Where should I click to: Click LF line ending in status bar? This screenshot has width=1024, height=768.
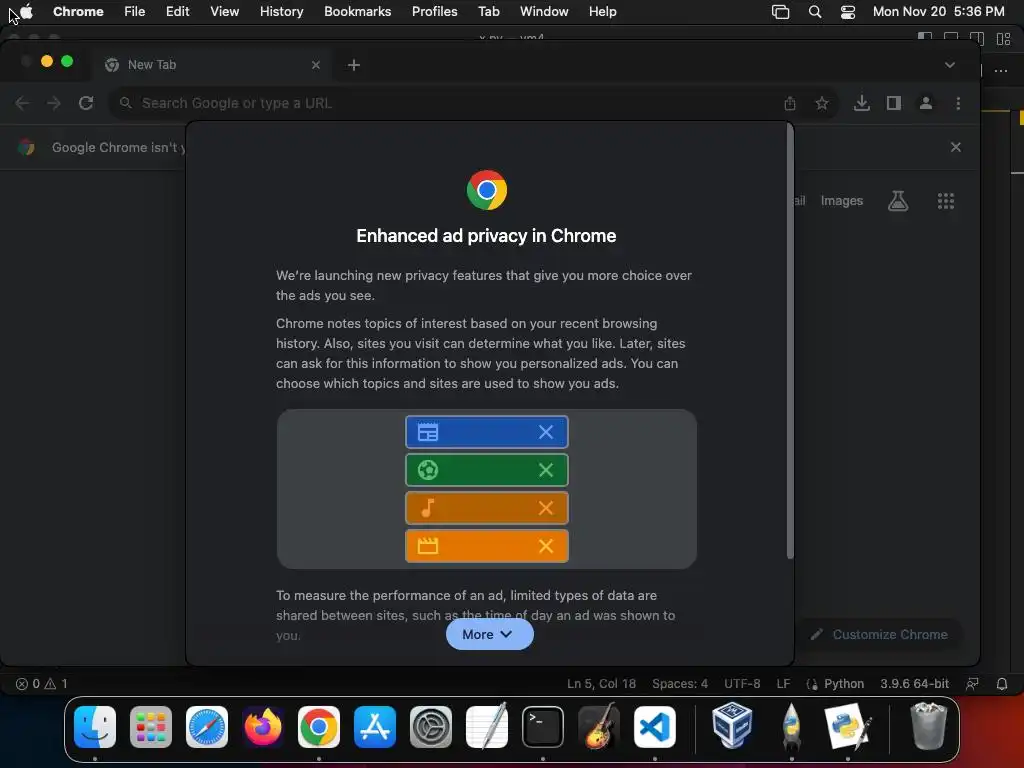(783, 684)
